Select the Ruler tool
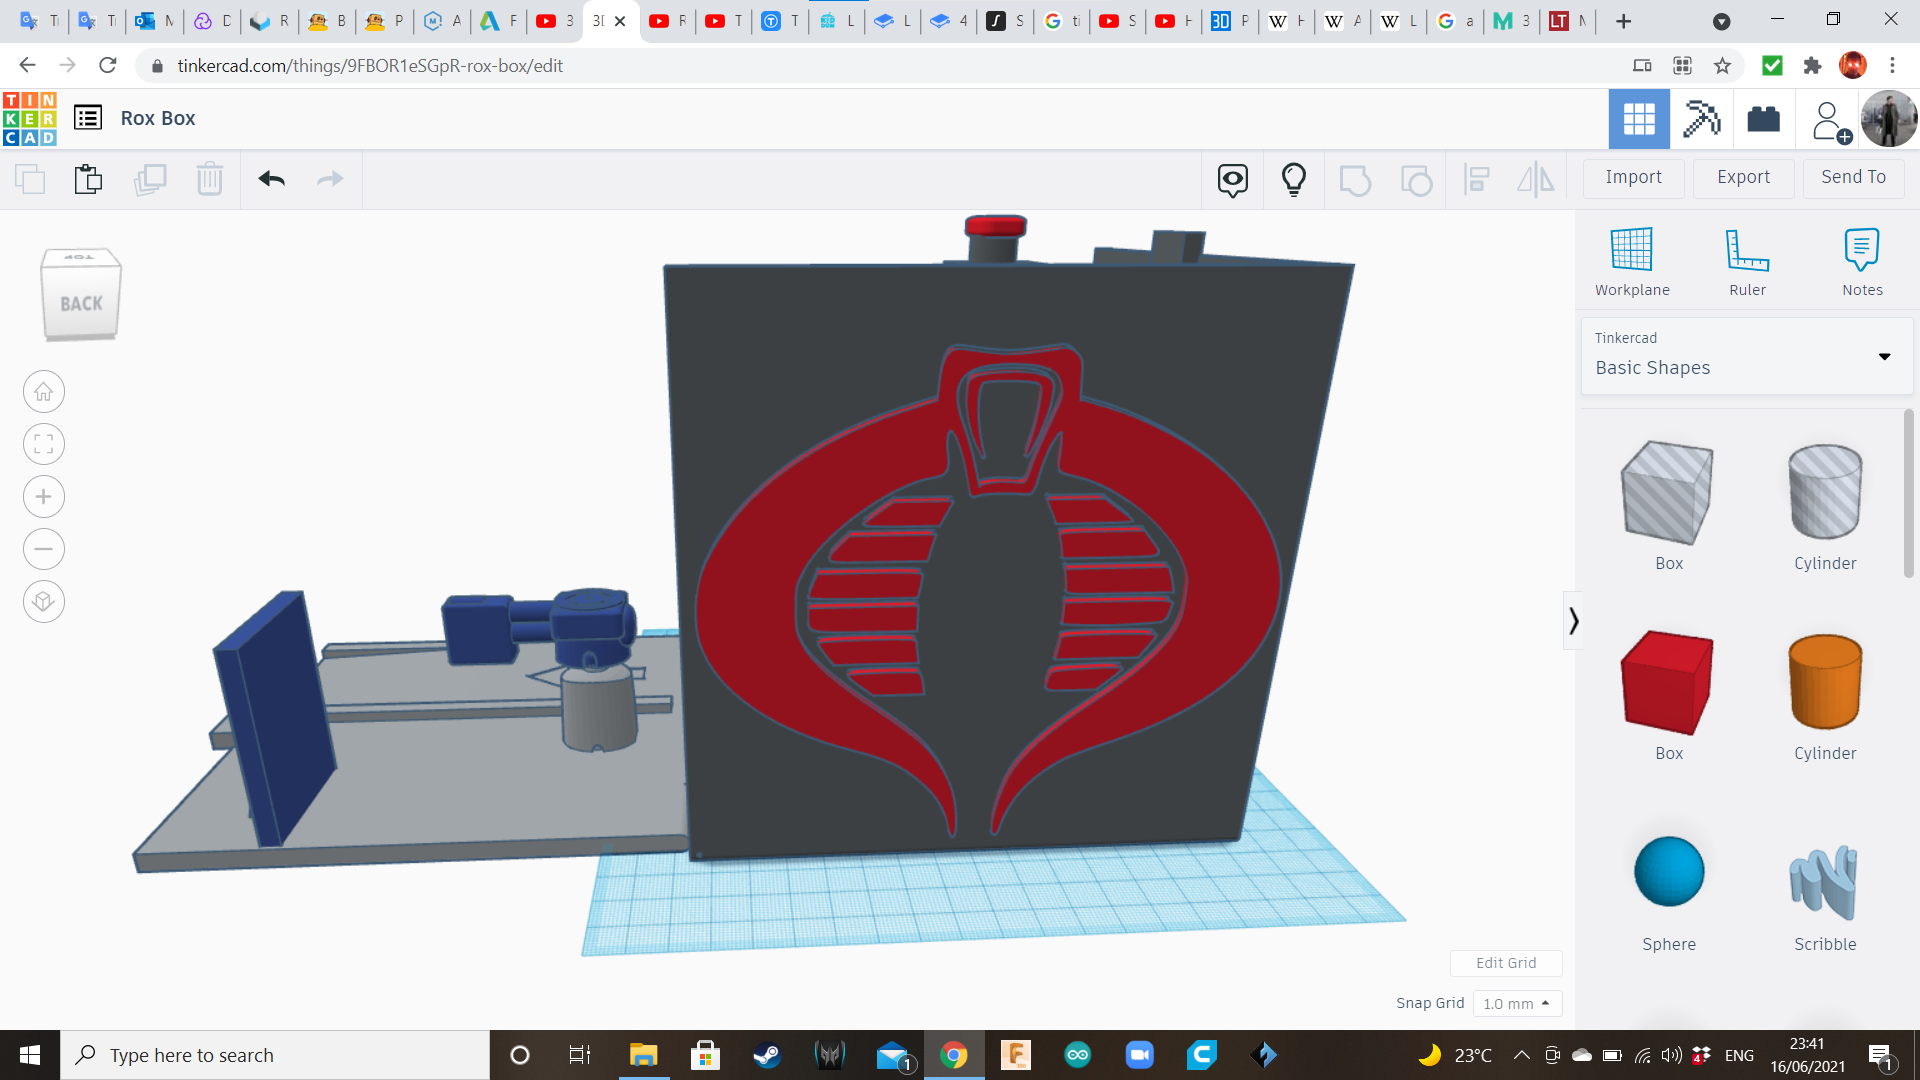Image resolution: width=1920 pixels, height=1080 pixels. coord(1747,262)
